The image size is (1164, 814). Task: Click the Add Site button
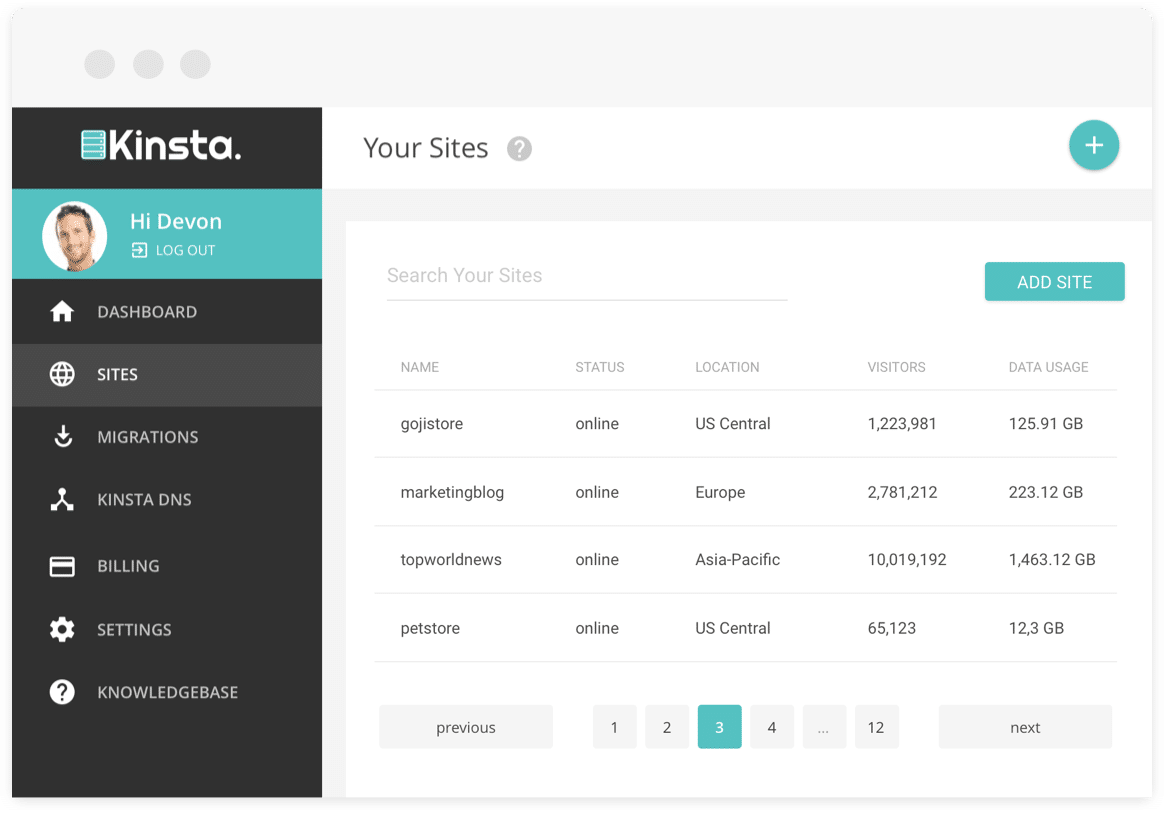(1054, 282)
